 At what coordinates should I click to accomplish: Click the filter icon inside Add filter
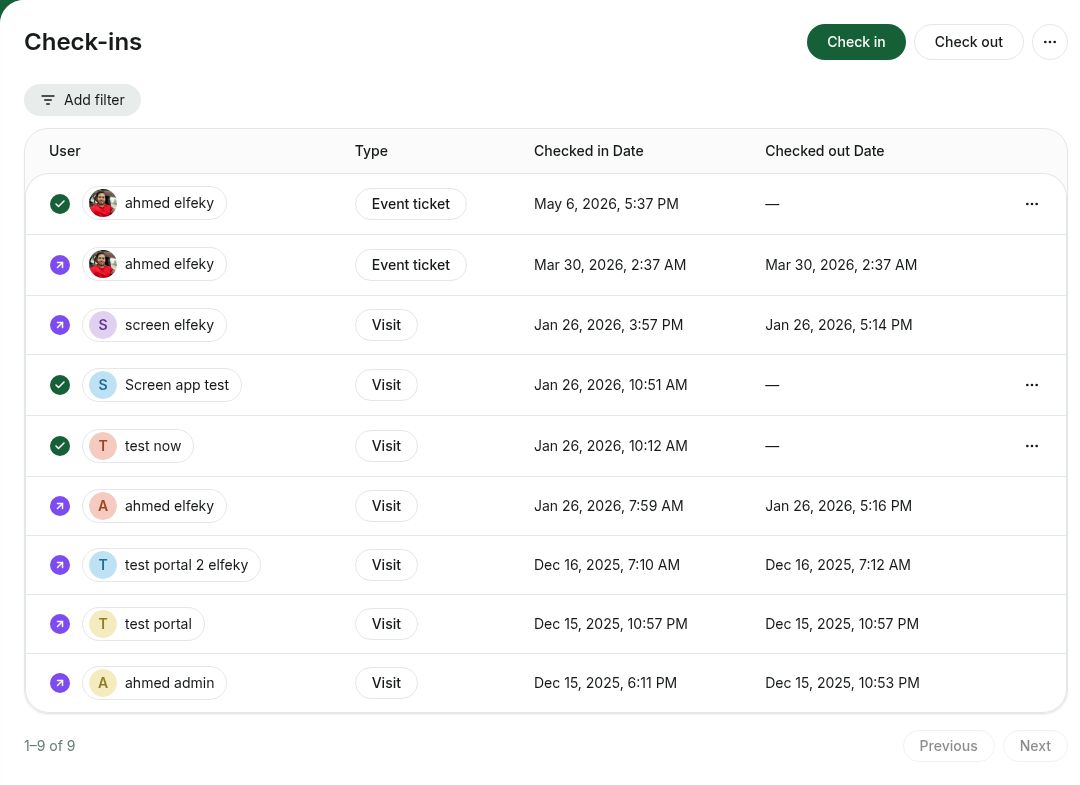48,101
